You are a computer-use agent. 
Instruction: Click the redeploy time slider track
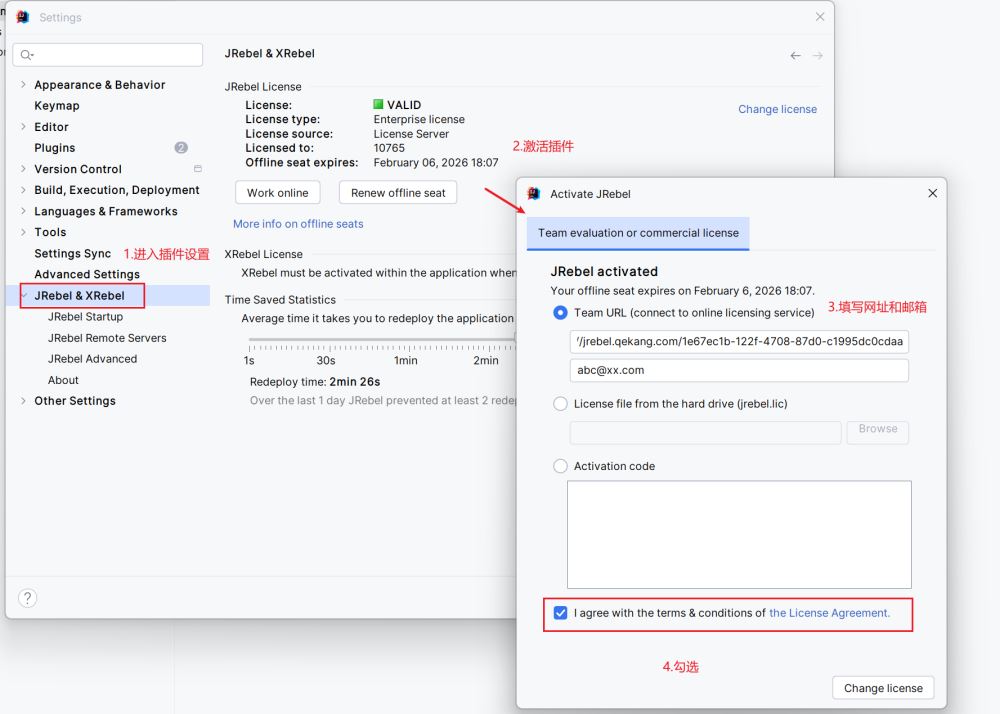click(381, 339)
